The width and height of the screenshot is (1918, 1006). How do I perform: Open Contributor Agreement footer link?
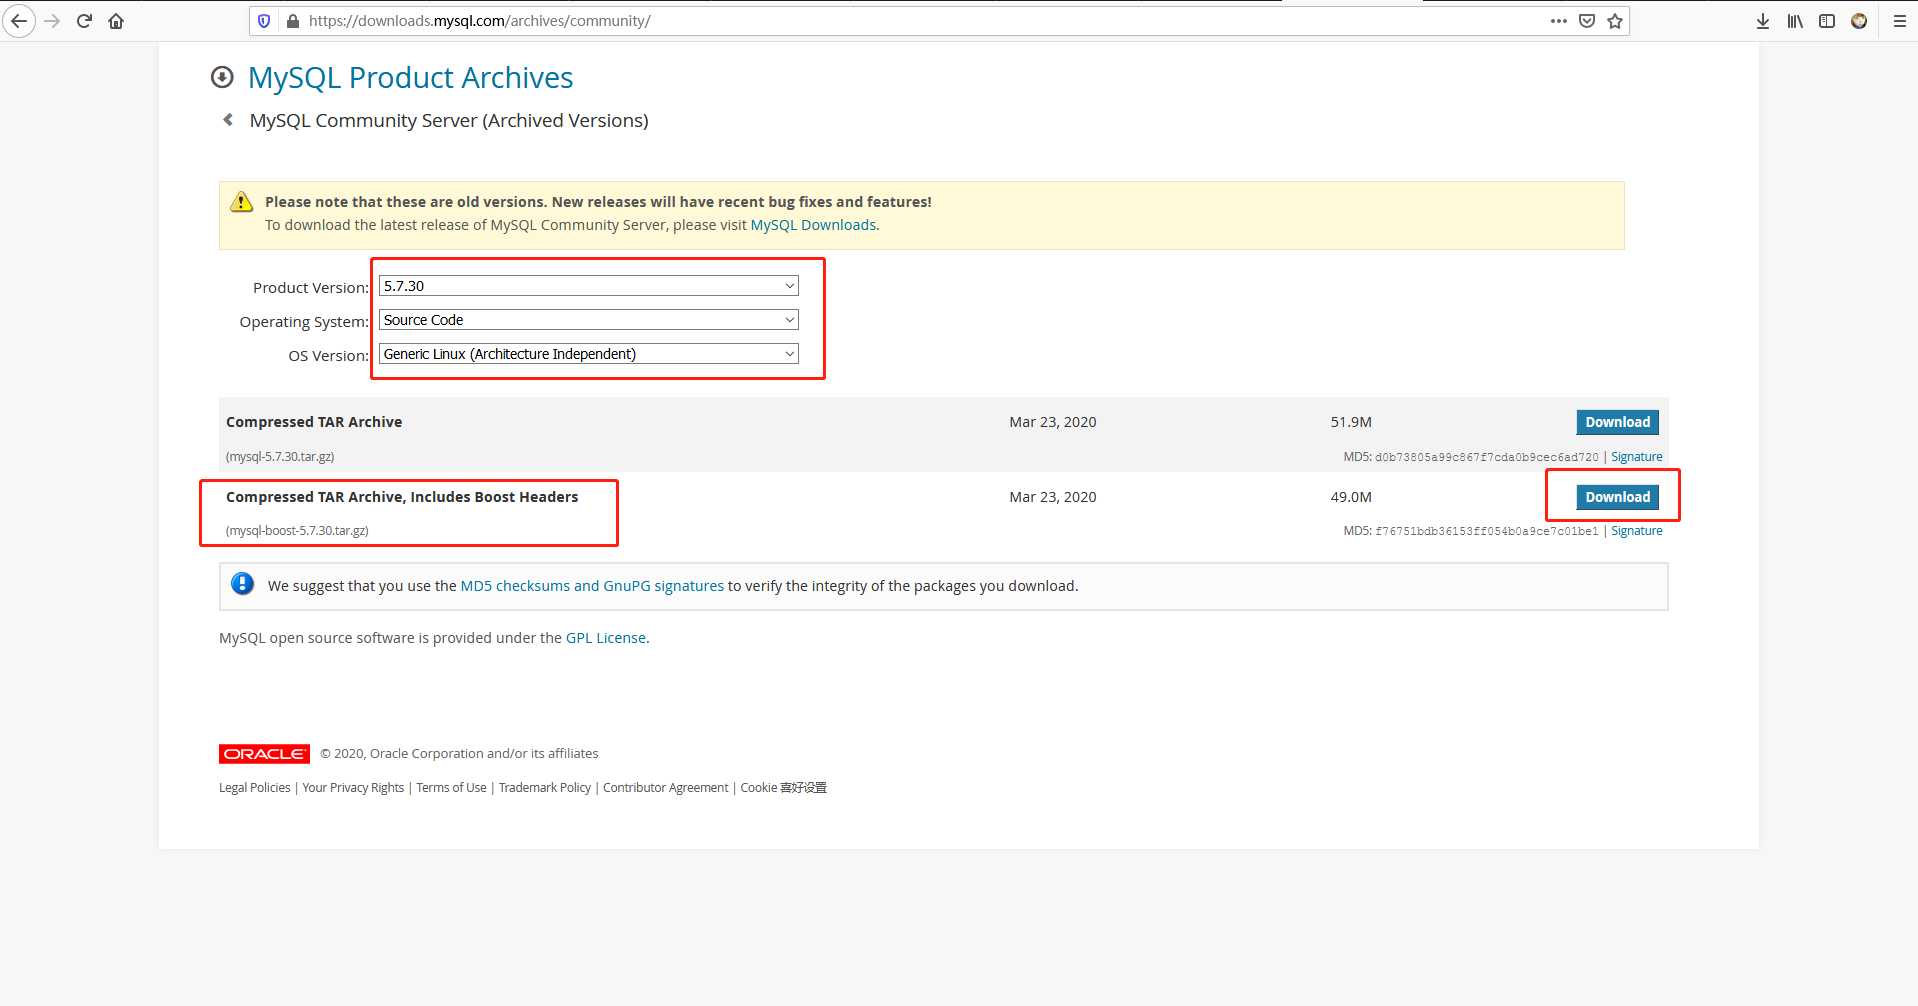665,788
